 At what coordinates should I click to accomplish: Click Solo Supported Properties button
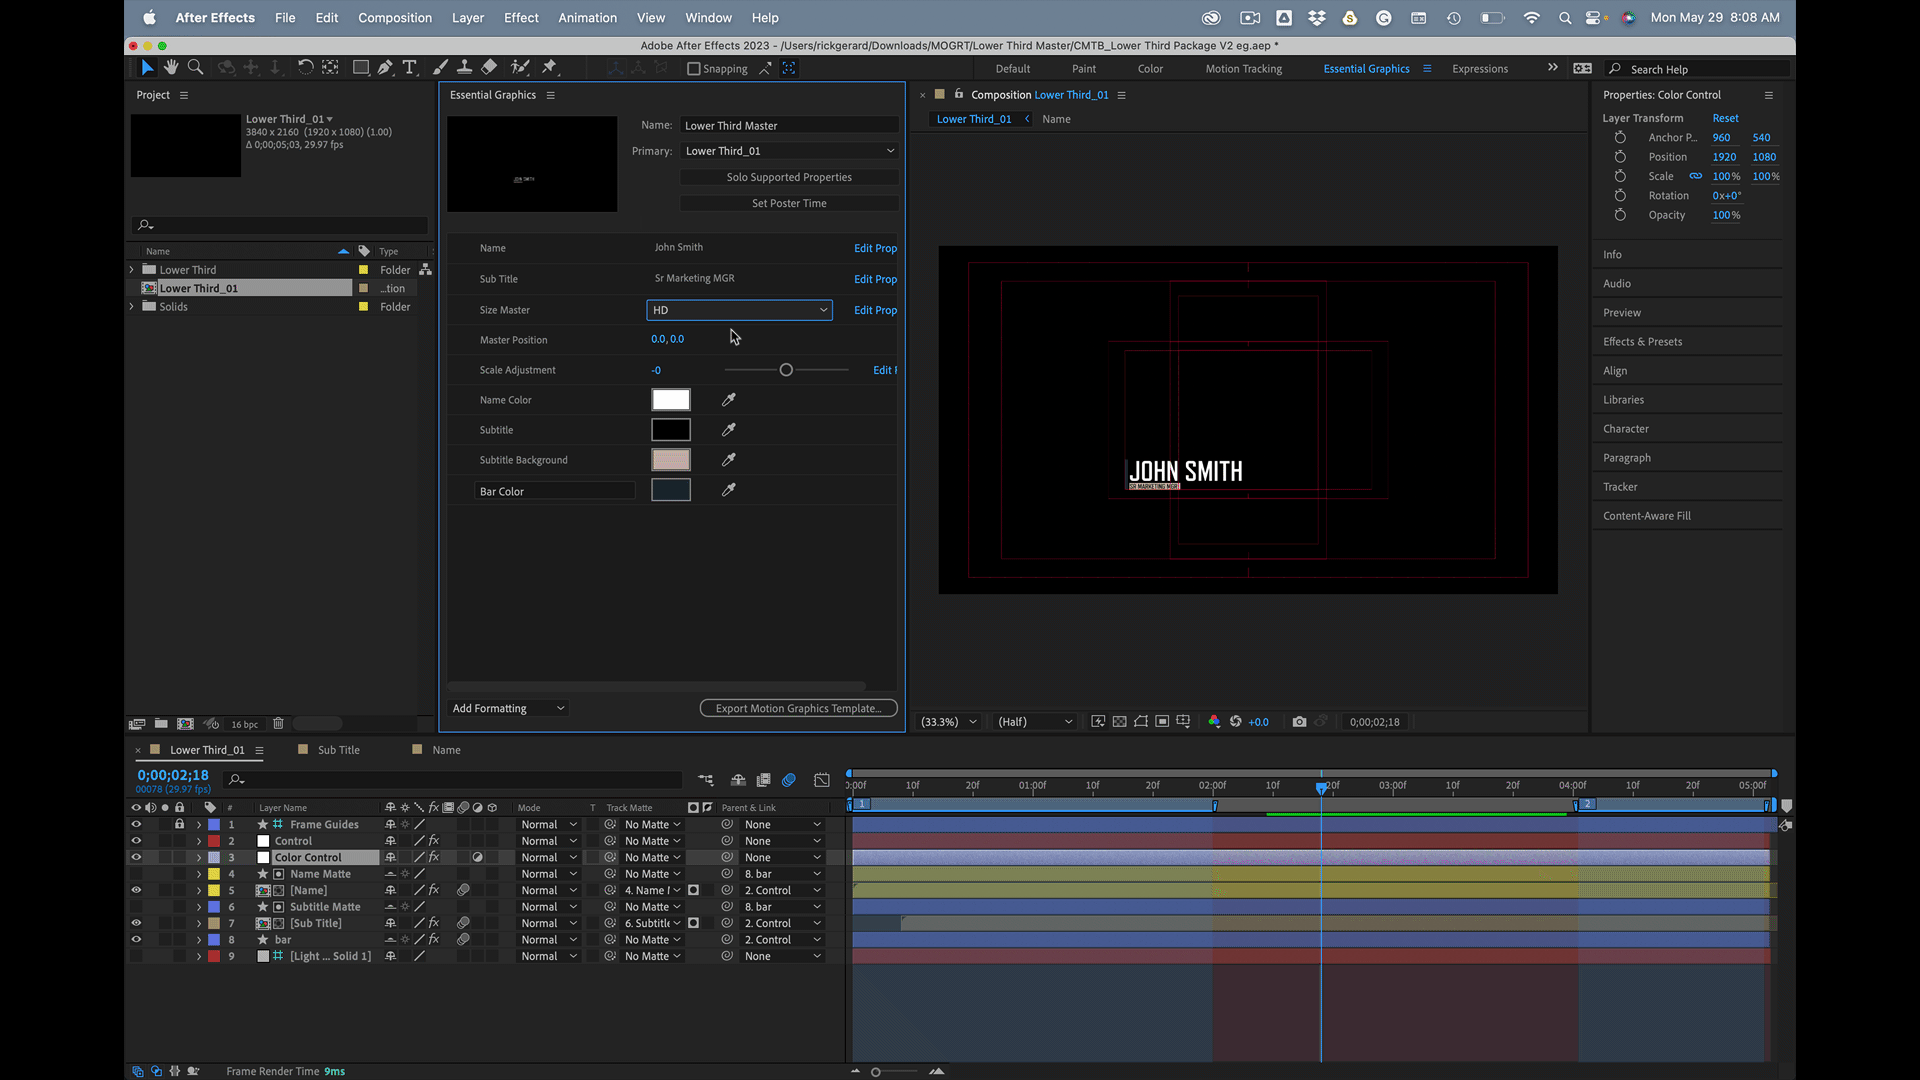pos(789,177)
